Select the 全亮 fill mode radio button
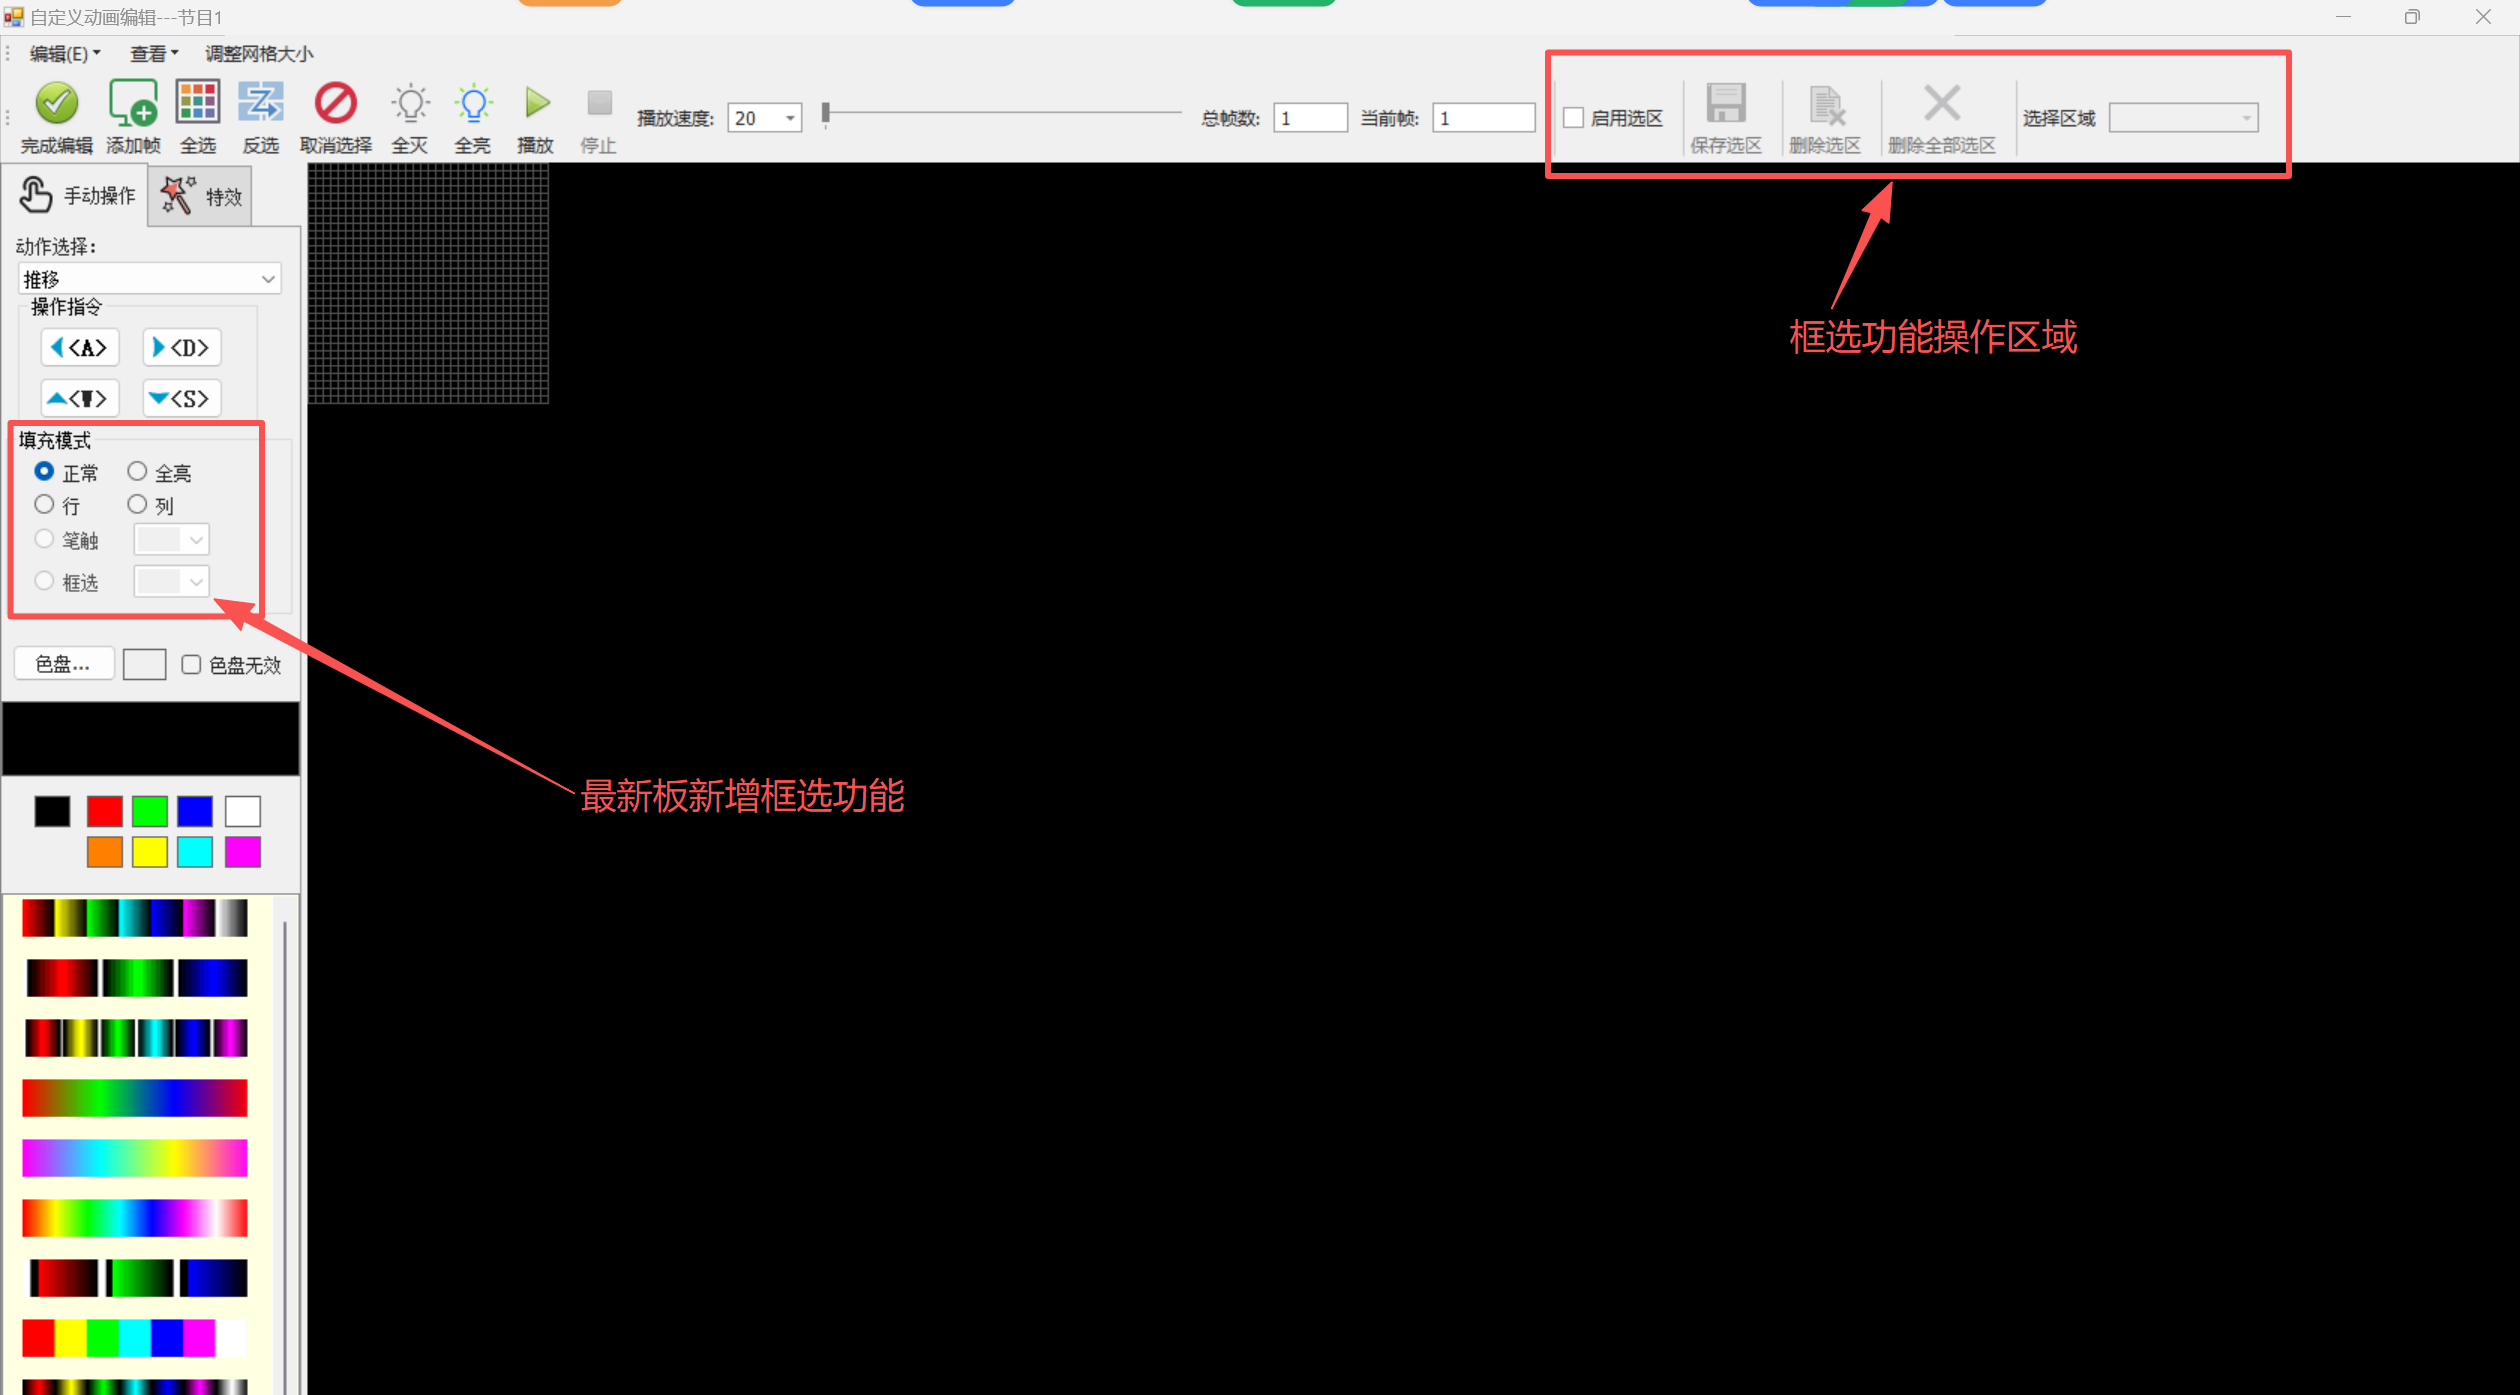This screenshot has width=2520, height=1395. coord(137,470)
